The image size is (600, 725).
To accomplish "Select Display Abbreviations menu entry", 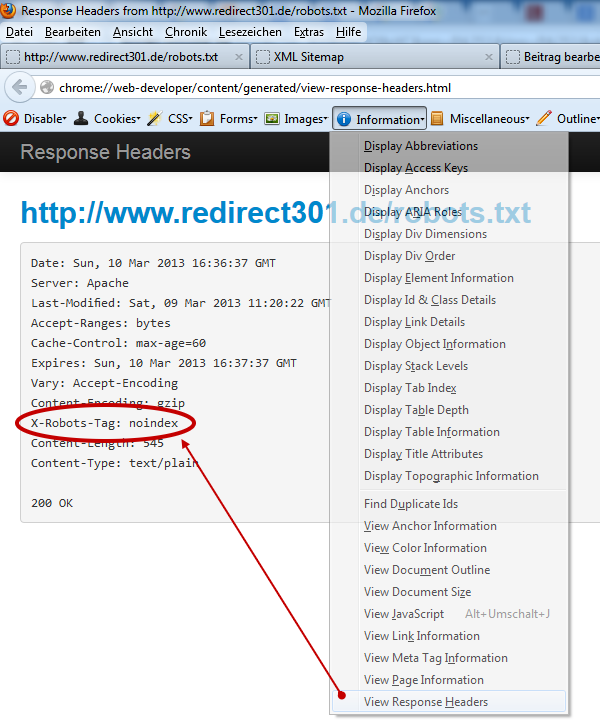I will click(449, 146).
